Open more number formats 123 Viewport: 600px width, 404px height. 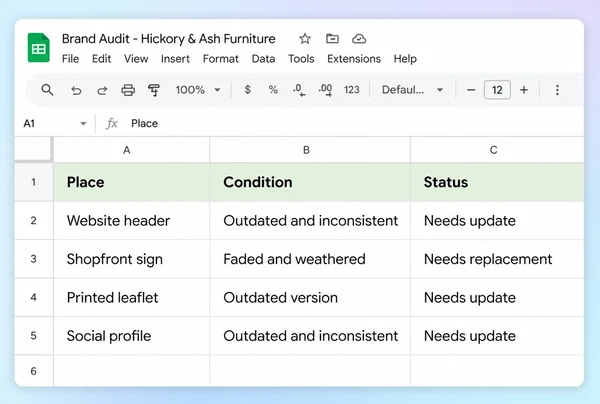tap(351, 90)
